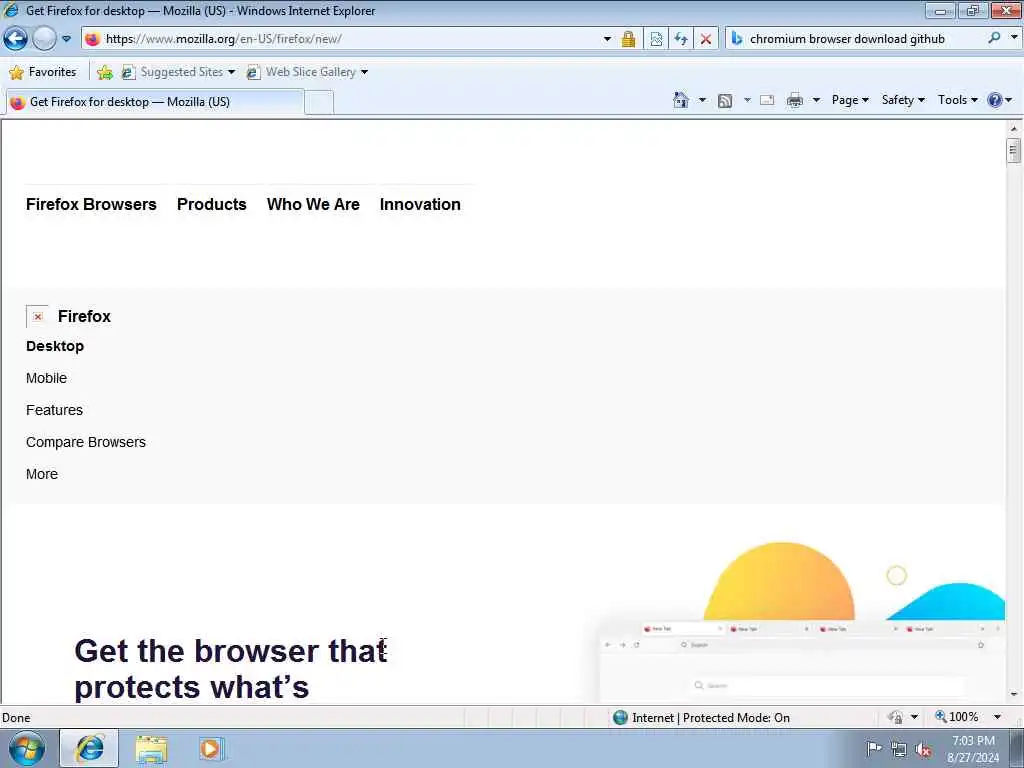Screen dimensions: 1024x768
Task: Click the network tray icon
Action: 899,749
